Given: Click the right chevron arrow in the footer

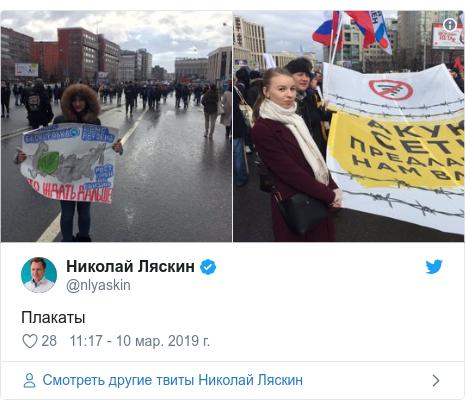Looking at the screenshot, I should click(x=436, y=380).
